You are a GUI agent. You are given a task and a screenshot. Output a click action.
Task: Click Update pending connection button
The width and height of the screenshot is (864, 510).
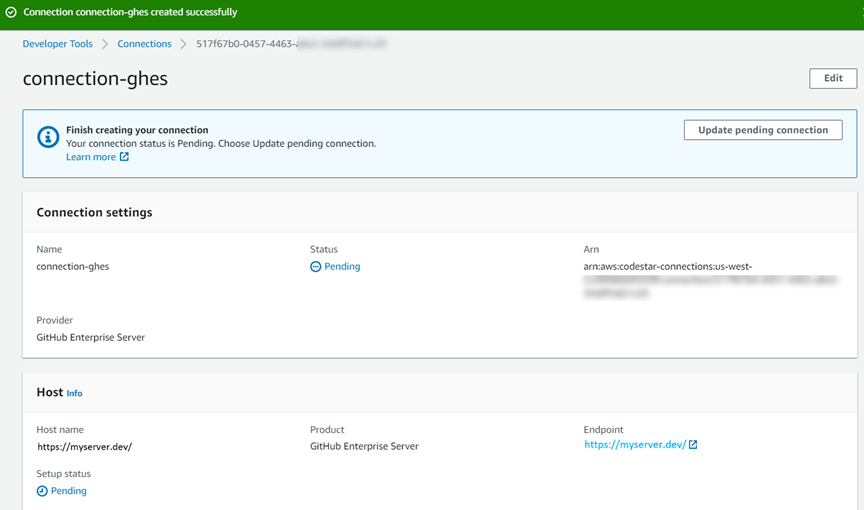pyautogui.click(x=763, y=130)
